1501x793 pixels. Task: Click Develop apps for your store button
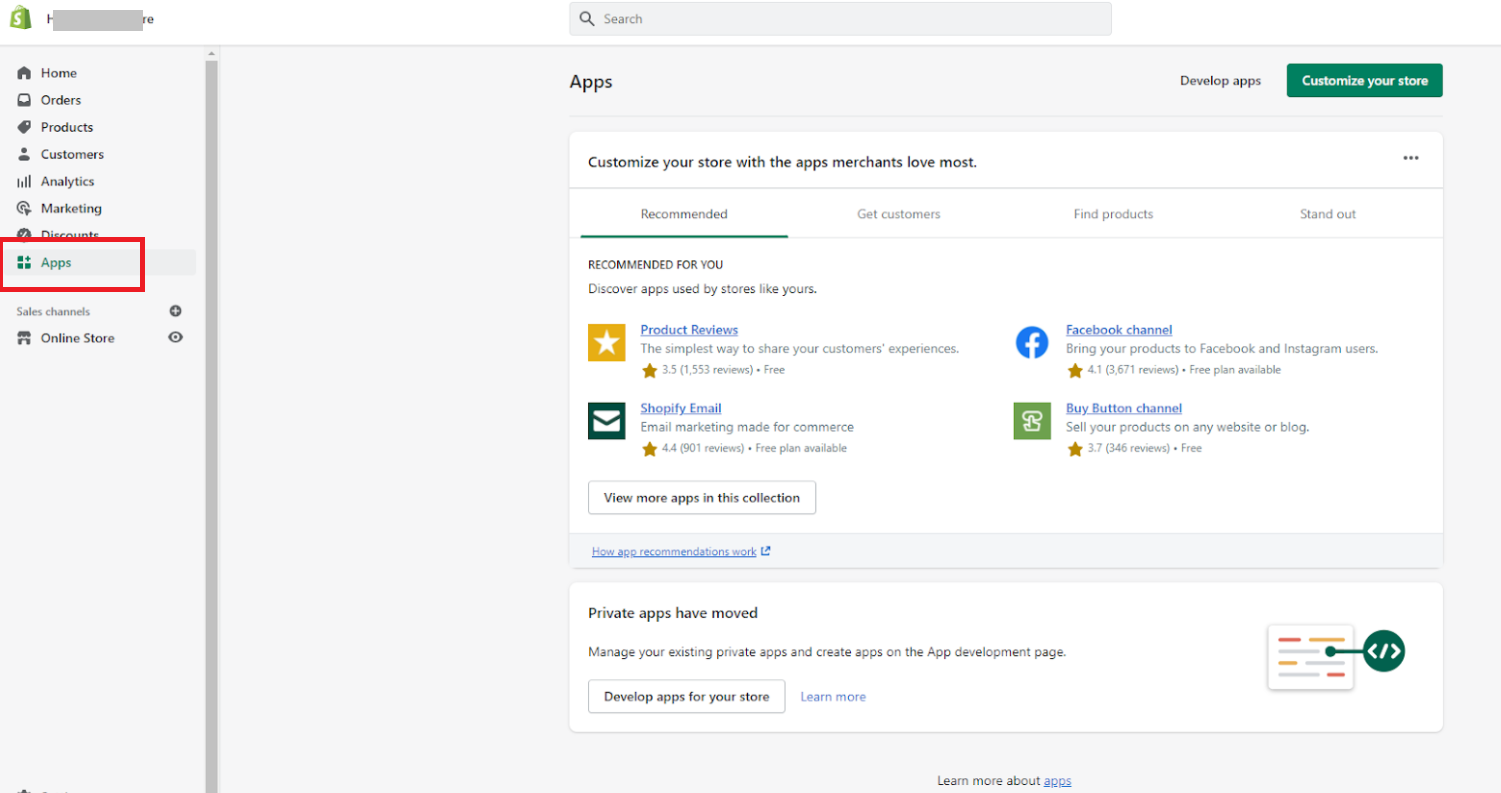coord(687,697)
